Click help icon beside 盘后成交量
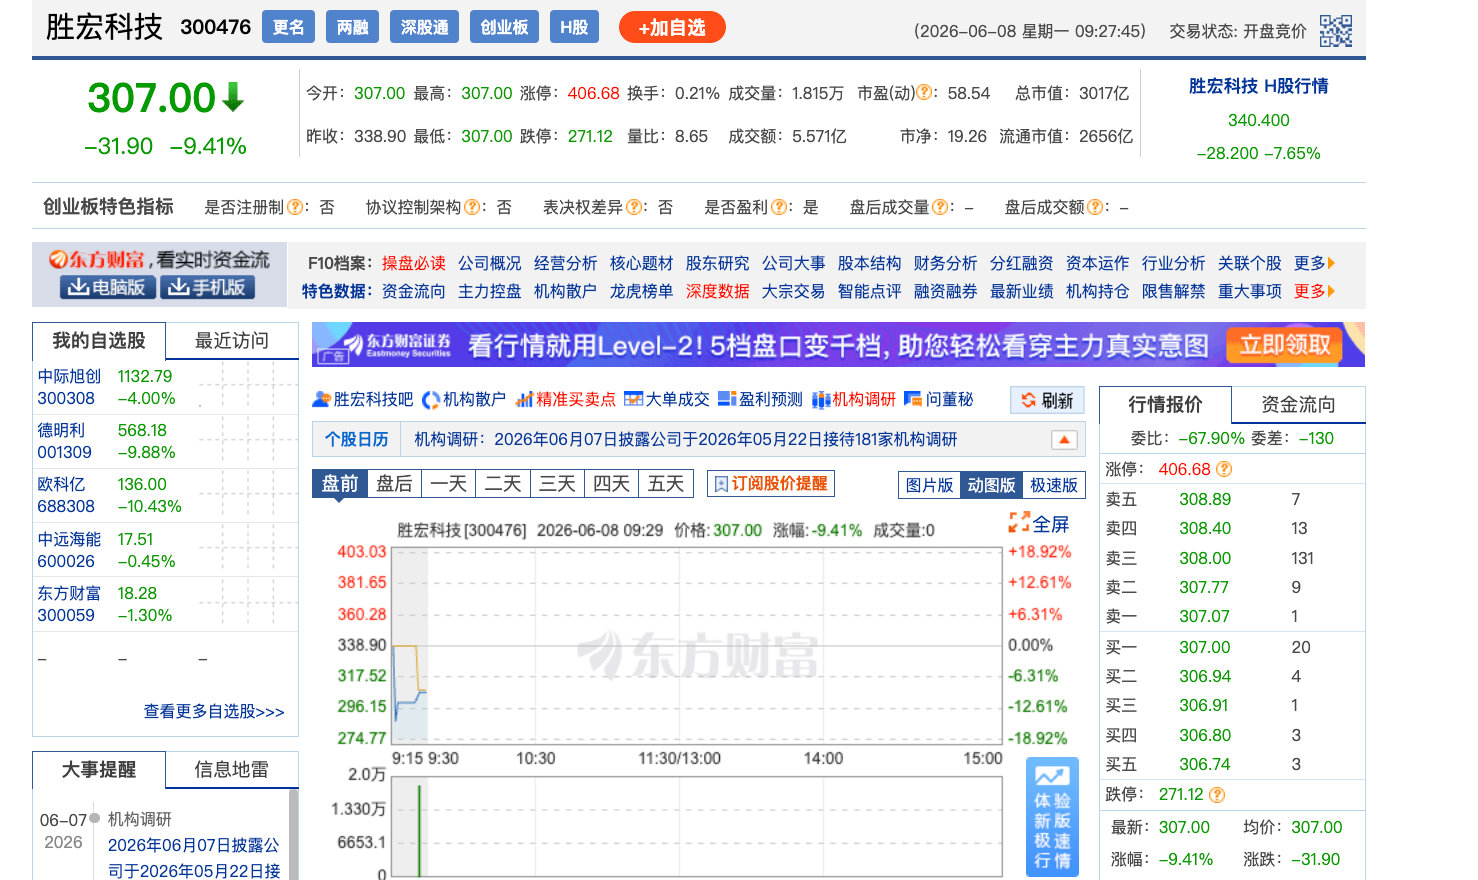Image resolution: width=1478 pixels, height=880 pixels. click(940, 207)
